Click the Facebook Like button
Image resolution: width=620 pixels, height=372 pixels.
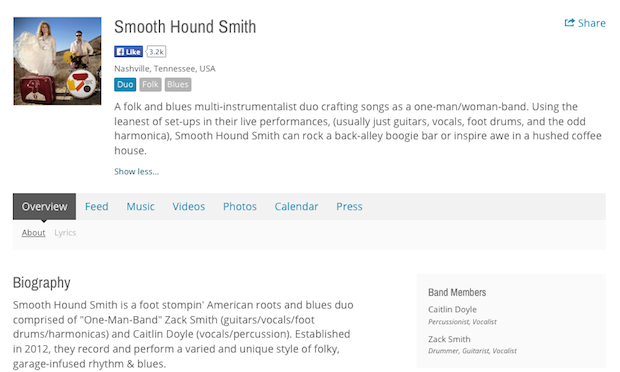129,51
